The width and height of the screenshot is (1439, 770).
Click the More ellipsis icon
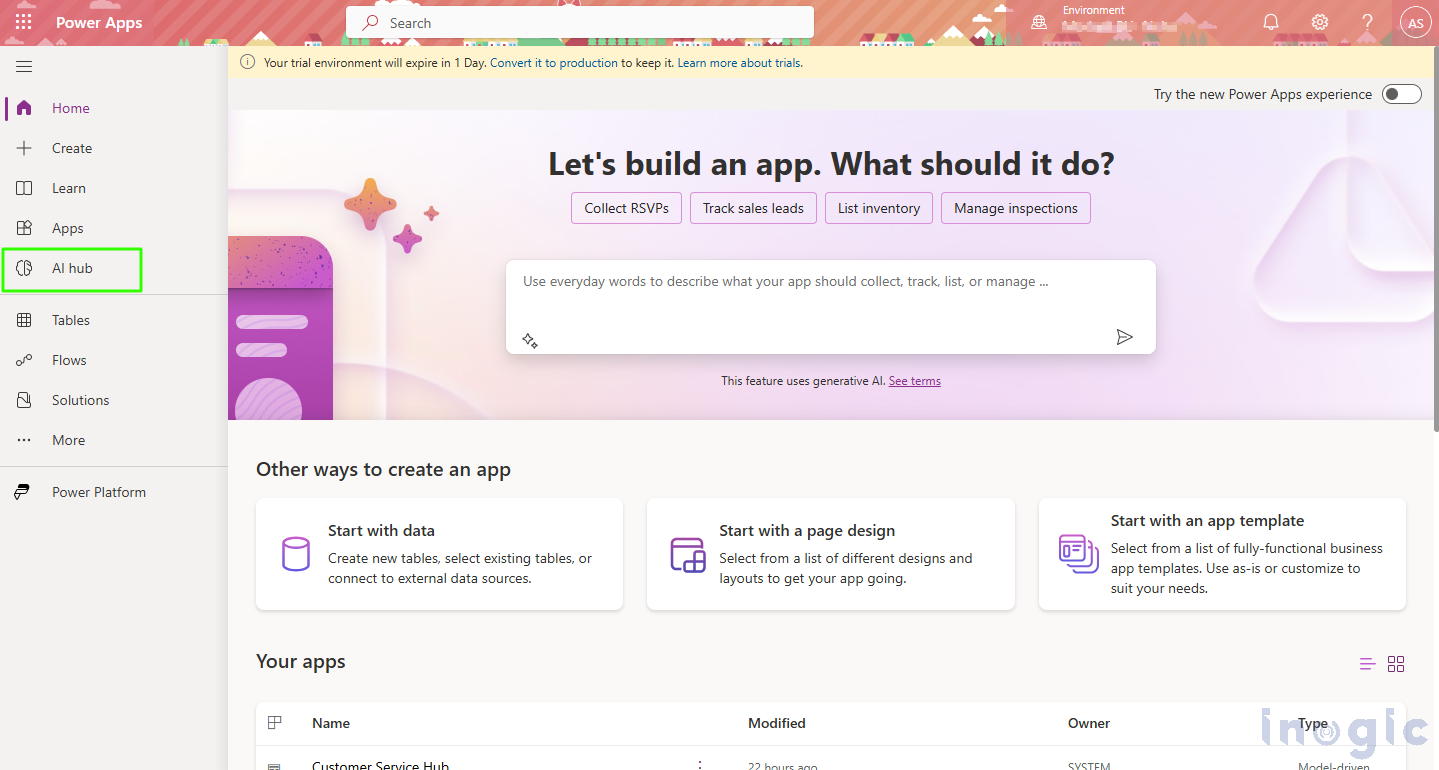point(24,440)
